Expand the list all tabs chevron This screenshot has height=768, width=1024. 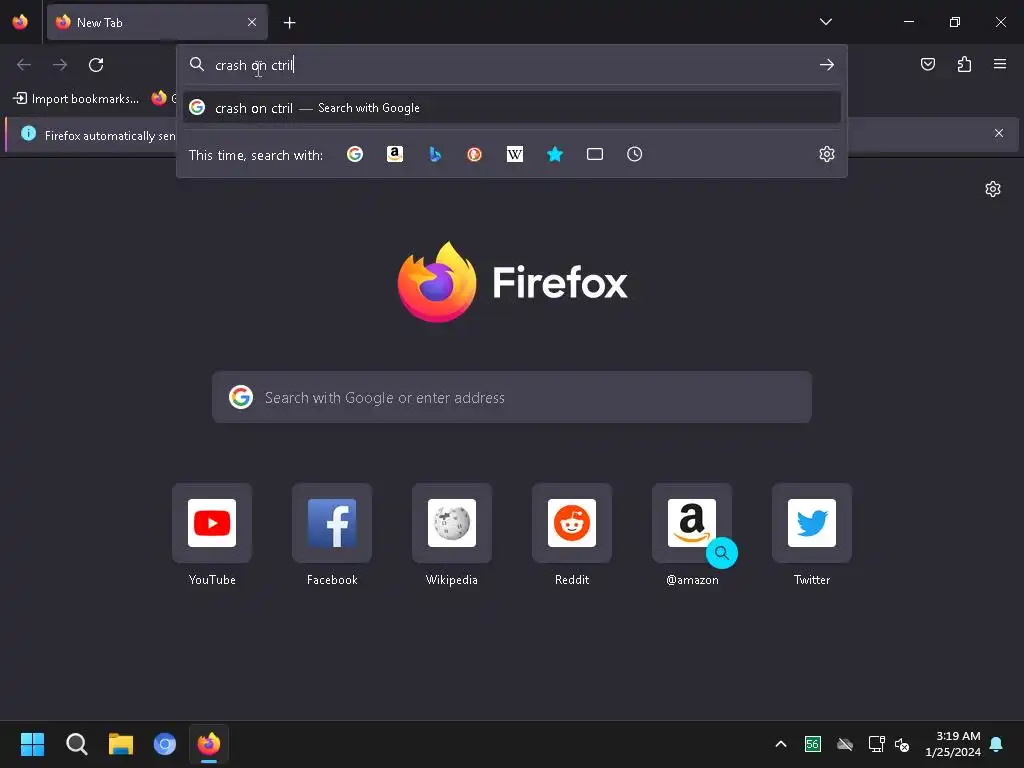coord(825,22)
